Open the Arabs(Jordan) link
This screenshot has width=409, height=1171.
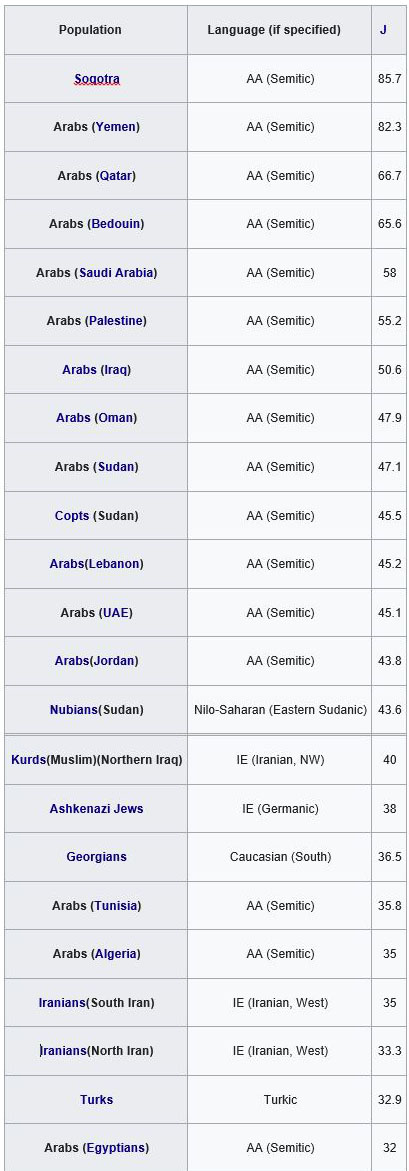point(96,661)
